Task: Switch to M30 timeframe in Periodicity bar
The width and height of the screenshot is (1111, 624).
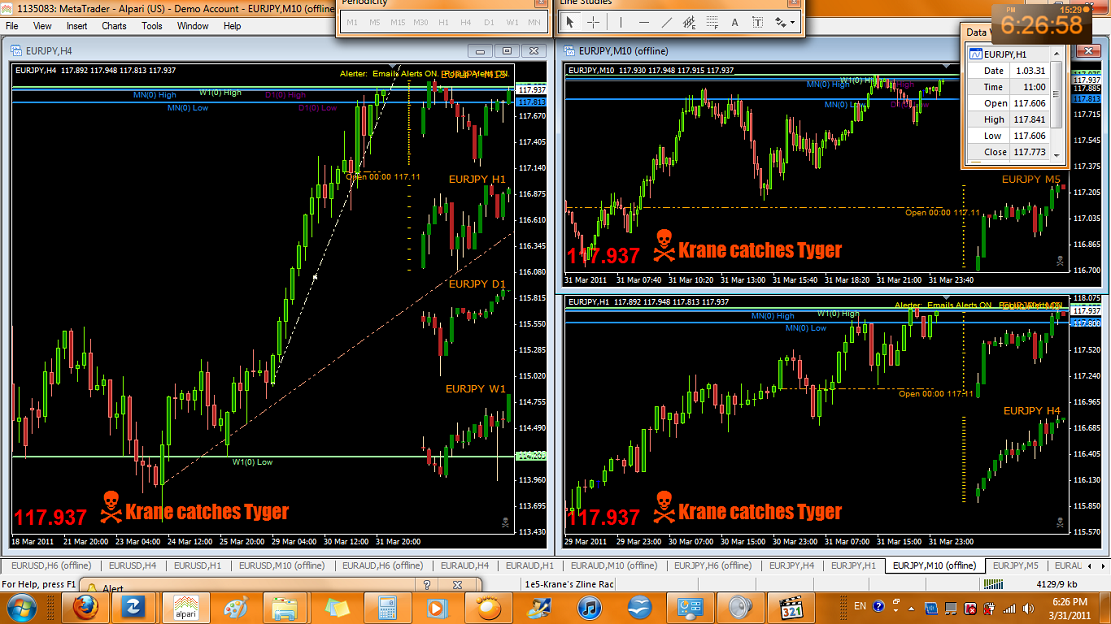Action: pos(420,23)
